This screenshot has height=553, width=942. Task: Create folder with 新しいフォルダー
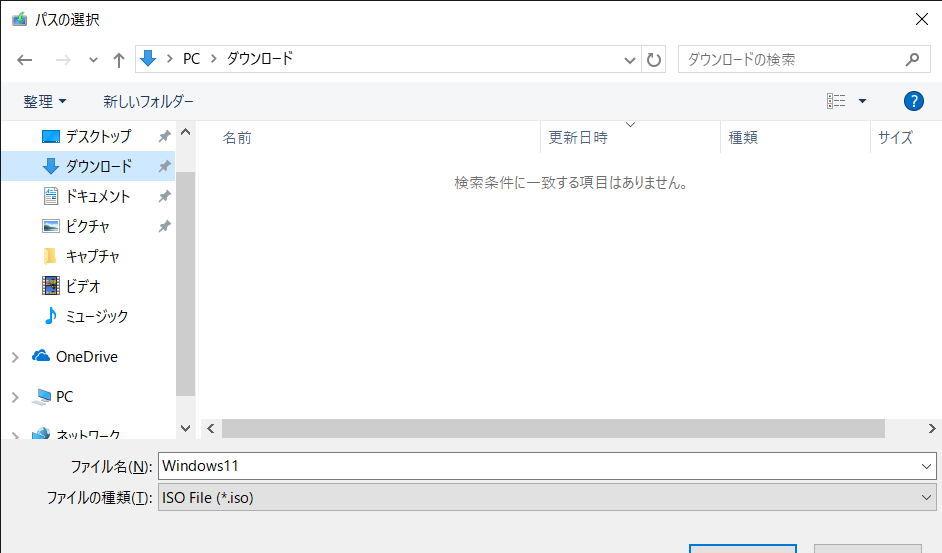click(148, 102)
